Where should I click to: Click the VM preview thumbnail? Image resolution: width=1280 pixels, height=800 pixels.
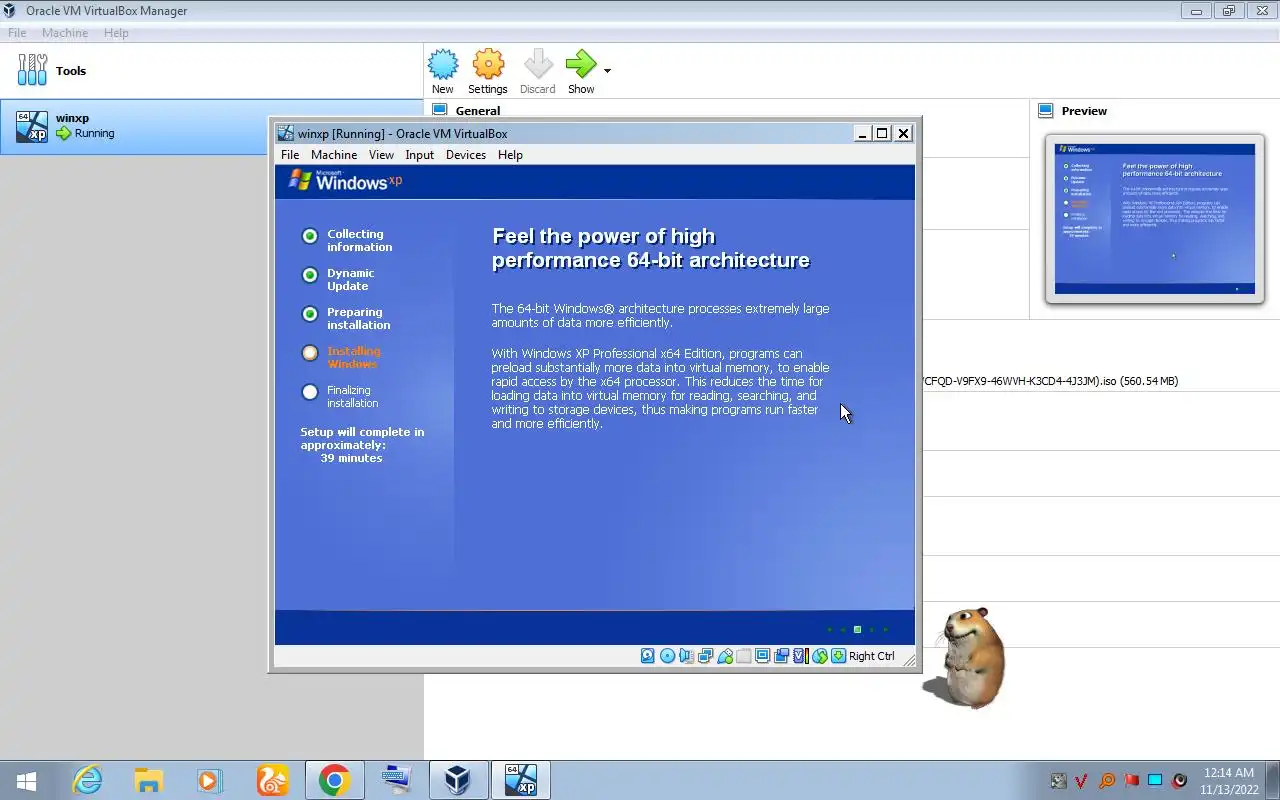click(1154, 219)
